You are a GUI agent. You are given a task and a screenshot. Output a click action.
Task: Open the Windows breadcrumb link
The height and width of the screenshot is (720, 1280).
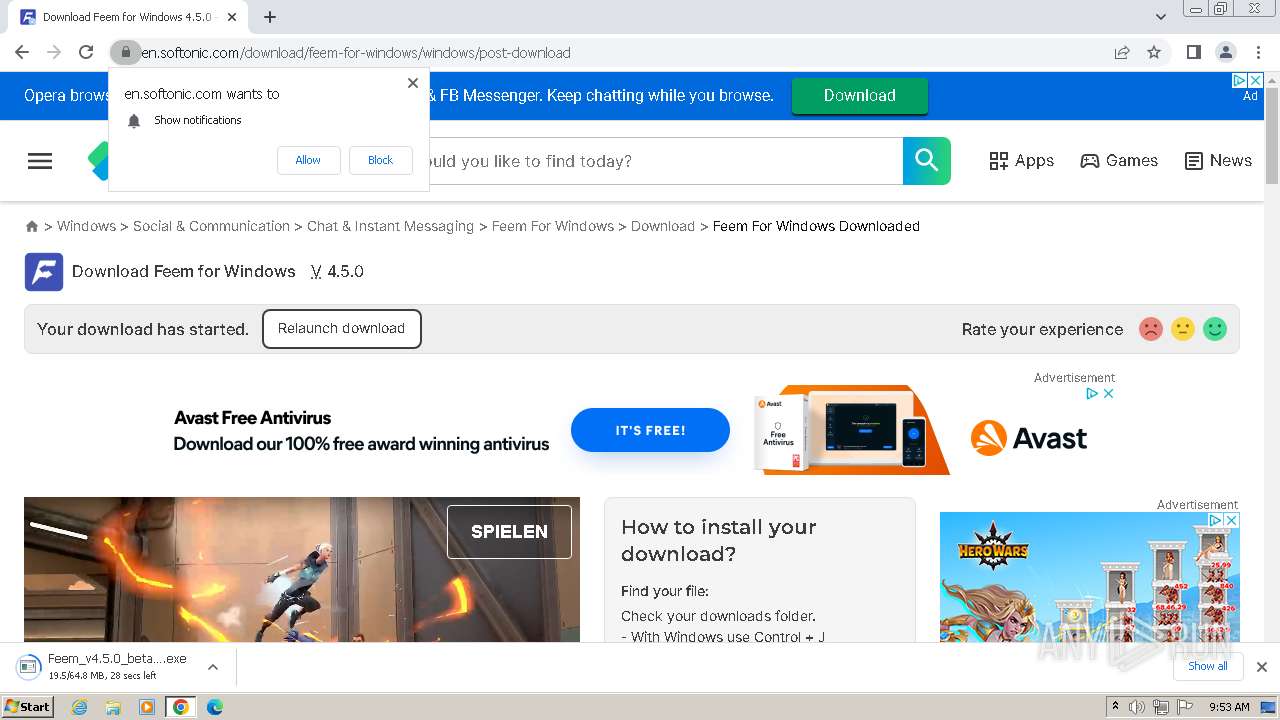coord(86,226)
